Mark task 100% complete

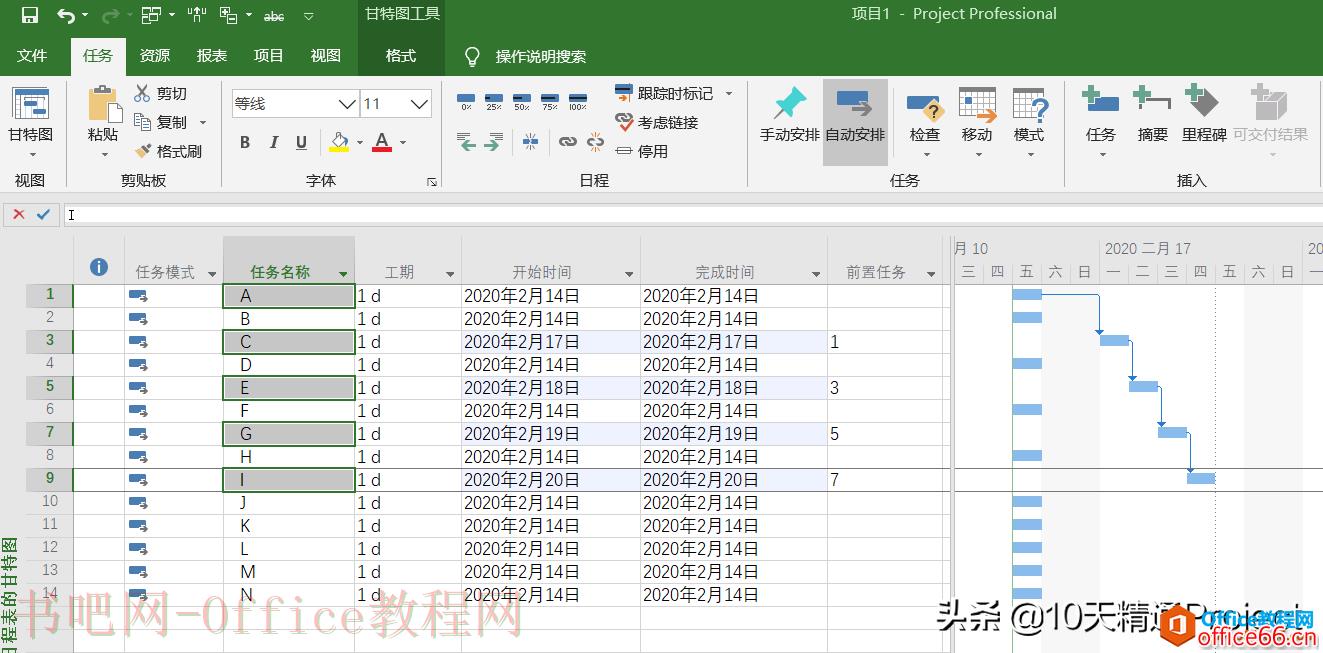[x=578, y=102]
